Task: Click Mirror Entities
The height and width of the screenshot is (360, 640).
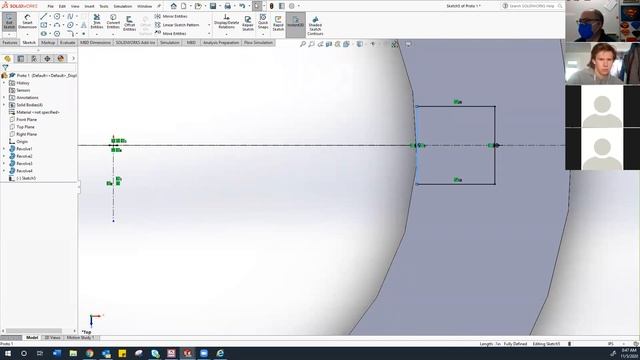Action: (171, 16)
